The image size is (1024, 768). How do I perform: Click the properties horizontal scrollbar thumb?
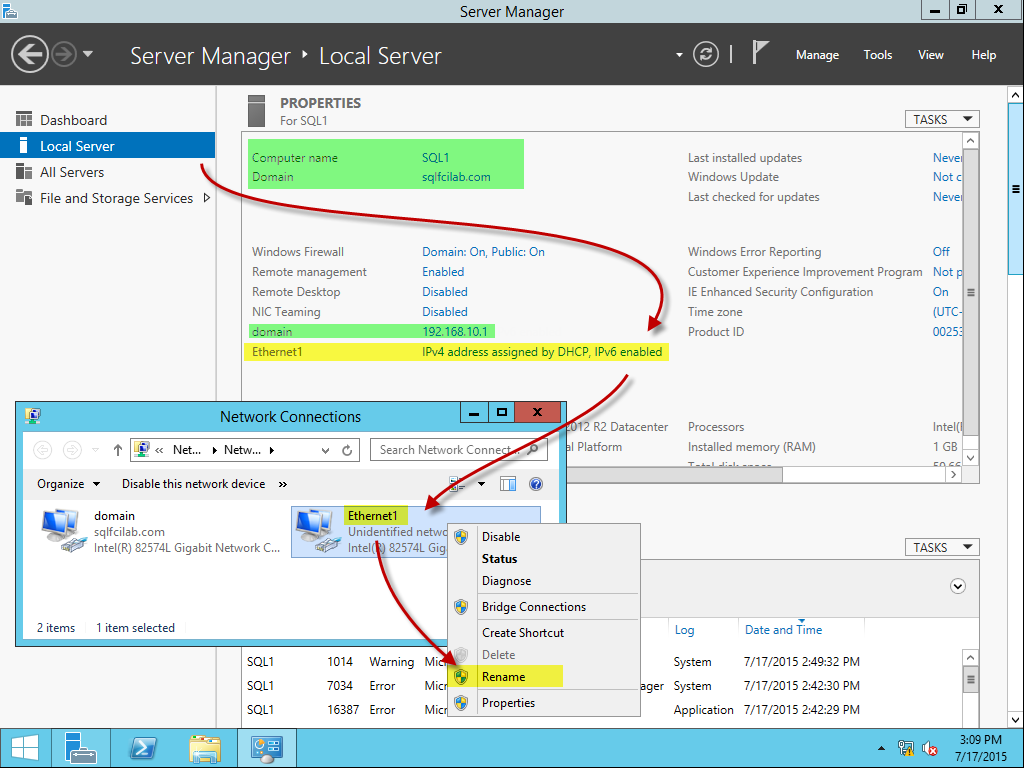point(675,475)
